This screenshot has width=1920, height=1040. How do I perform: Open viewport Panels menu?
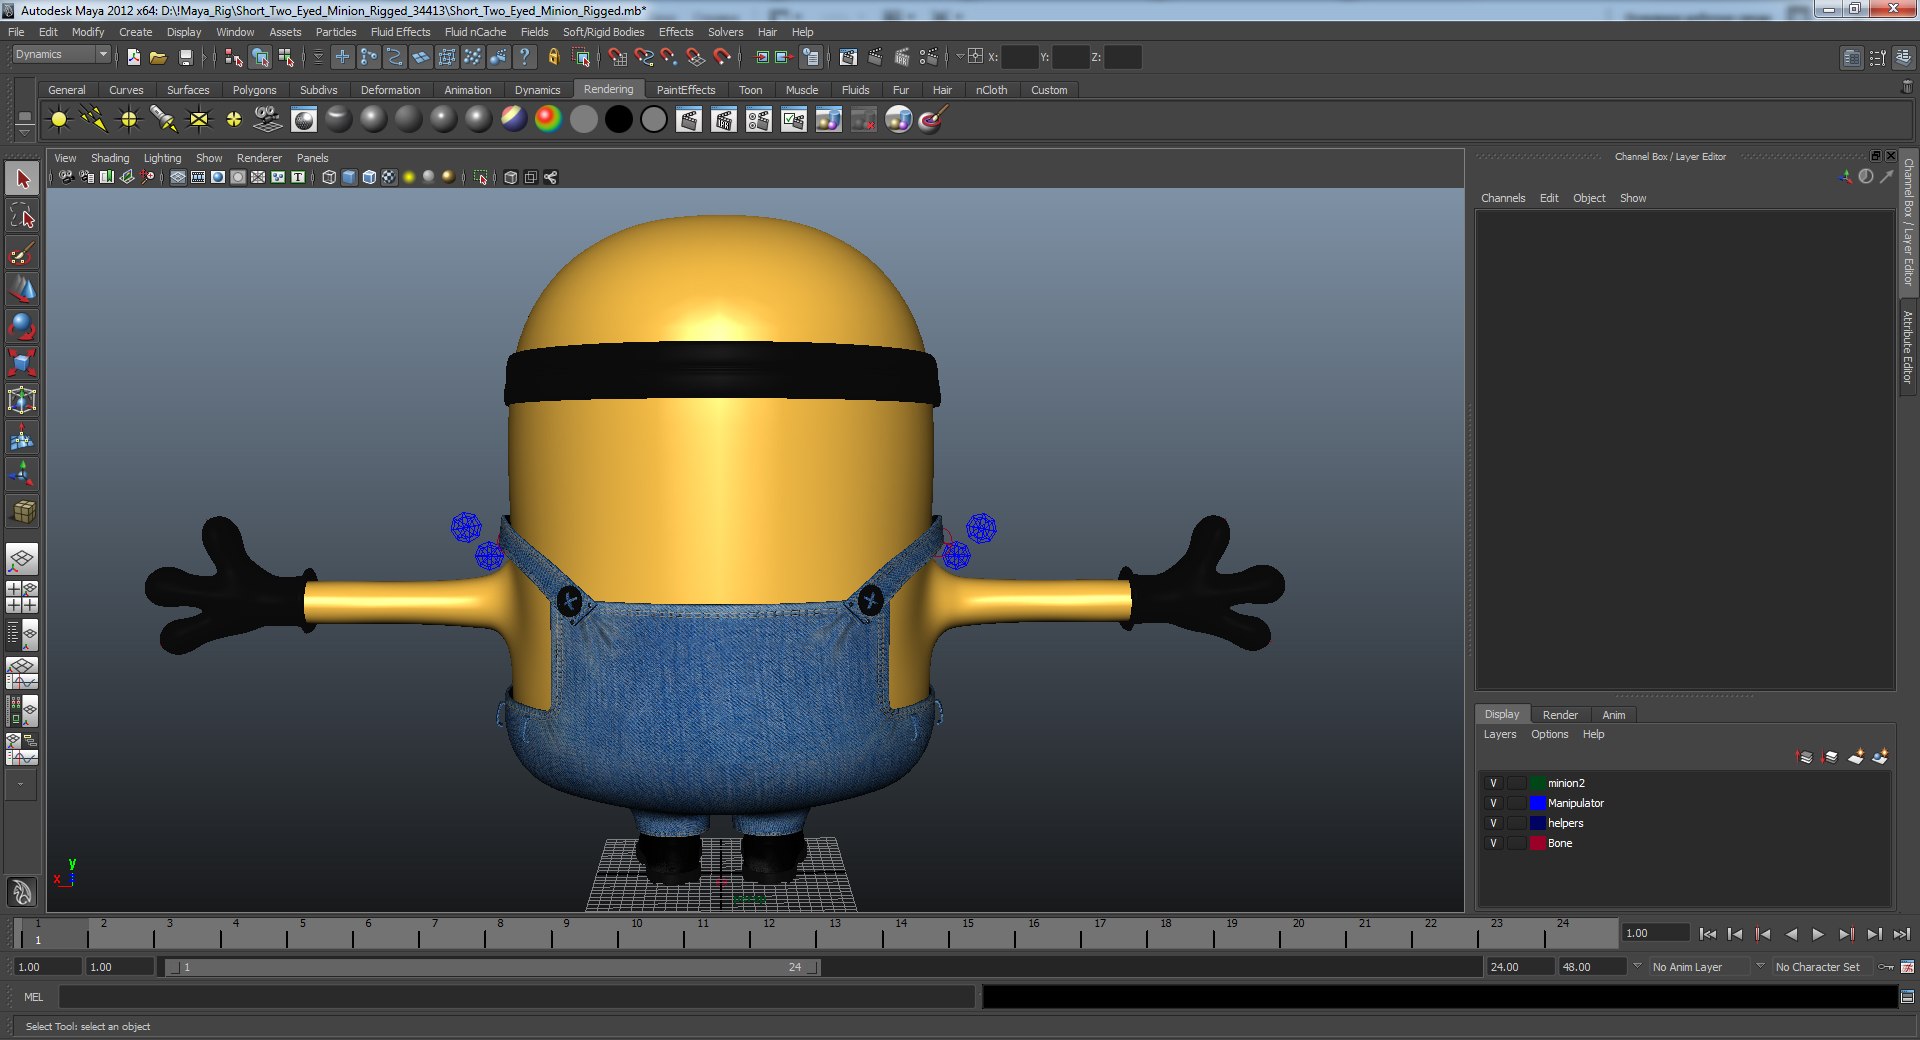pos(312,158)
